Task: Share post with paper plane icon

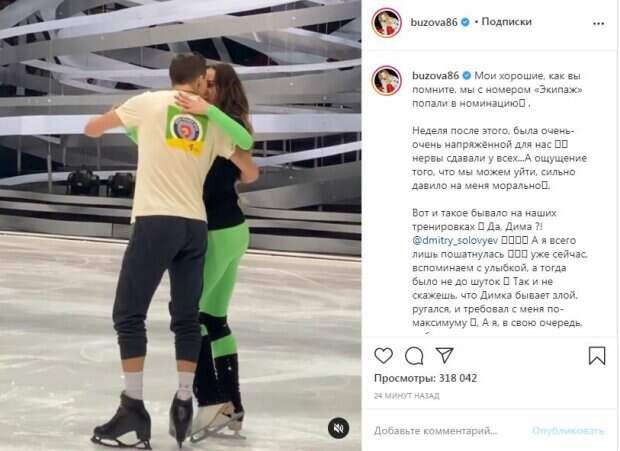Action: click(444, 355)
